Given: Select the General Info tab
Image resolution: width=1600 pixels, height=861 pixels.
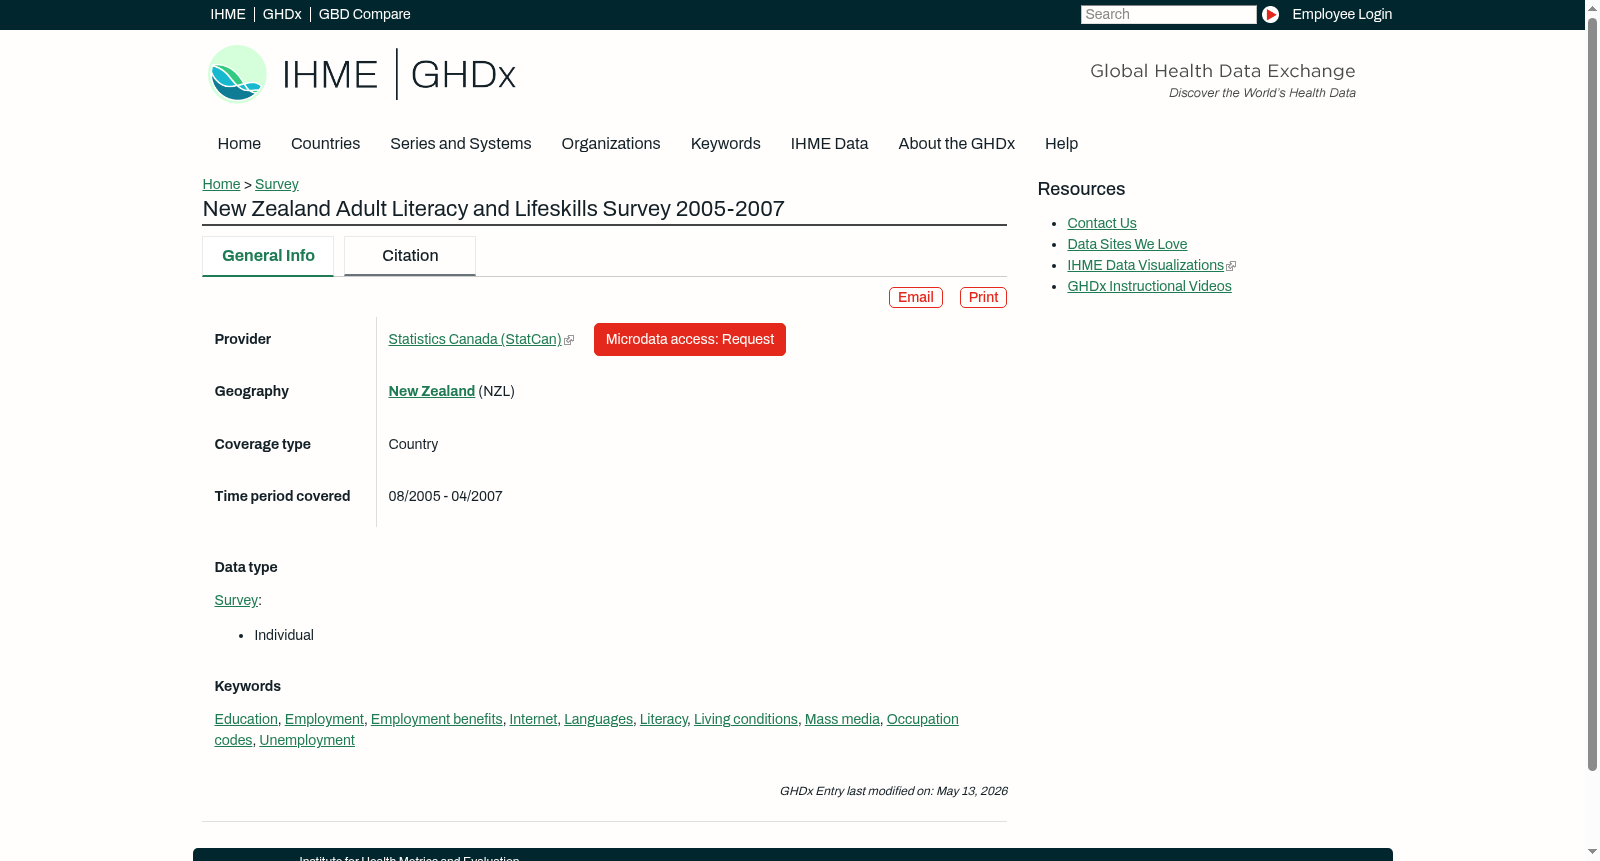Looking at the screenshot, I should click(x=268, y=256).
